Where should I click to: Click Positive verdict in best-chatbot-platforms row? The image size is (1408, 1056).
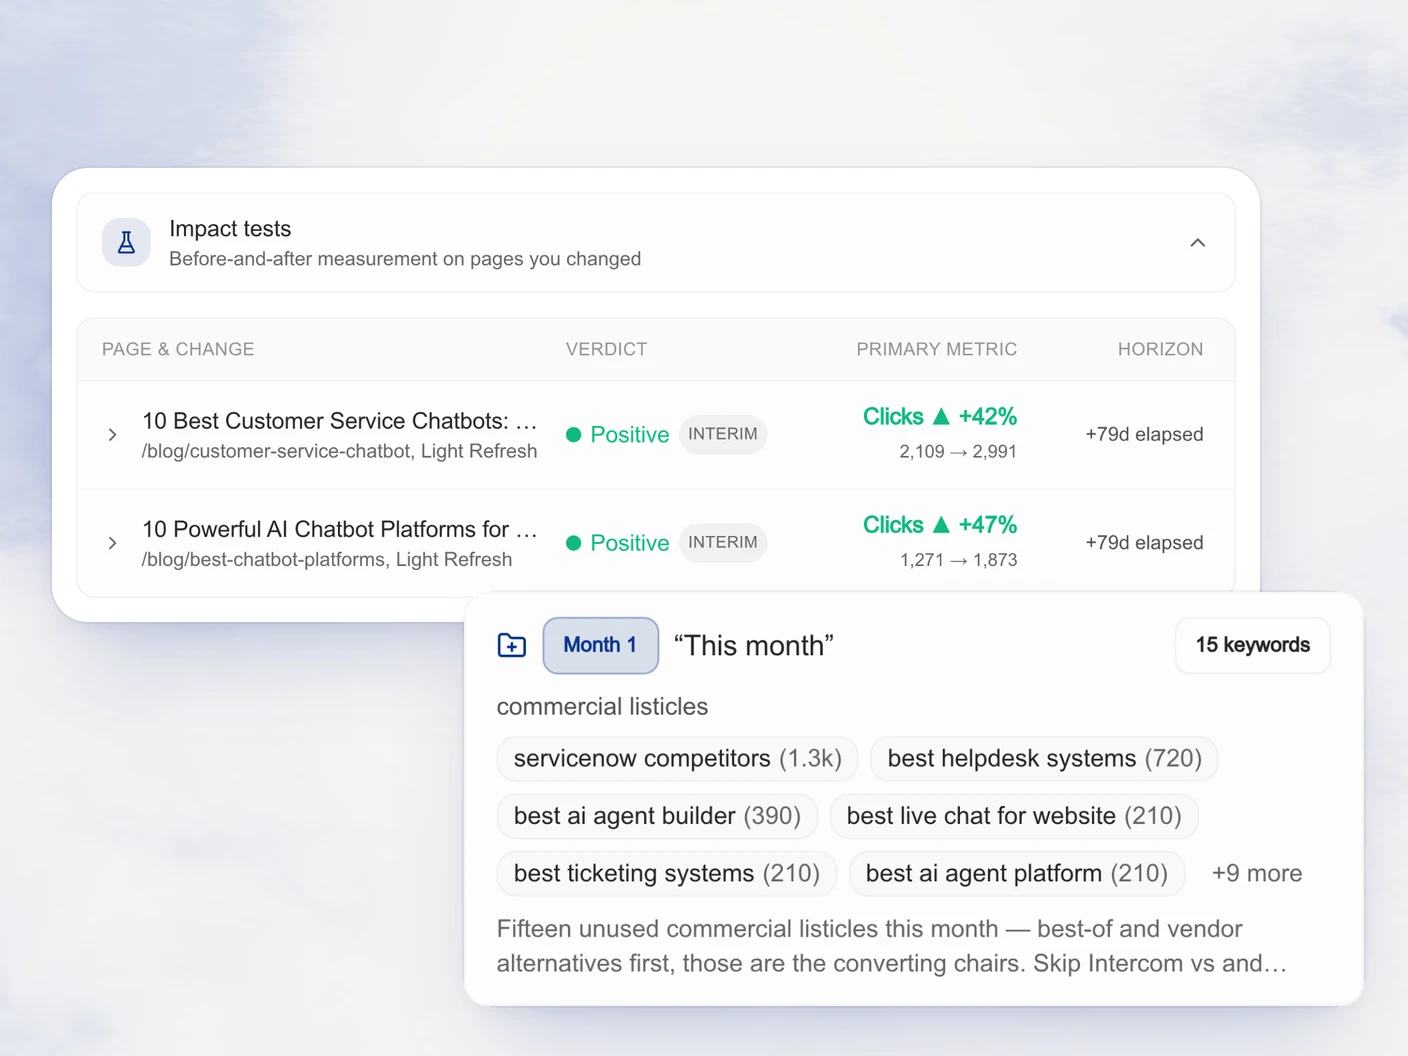coord(618,543)
